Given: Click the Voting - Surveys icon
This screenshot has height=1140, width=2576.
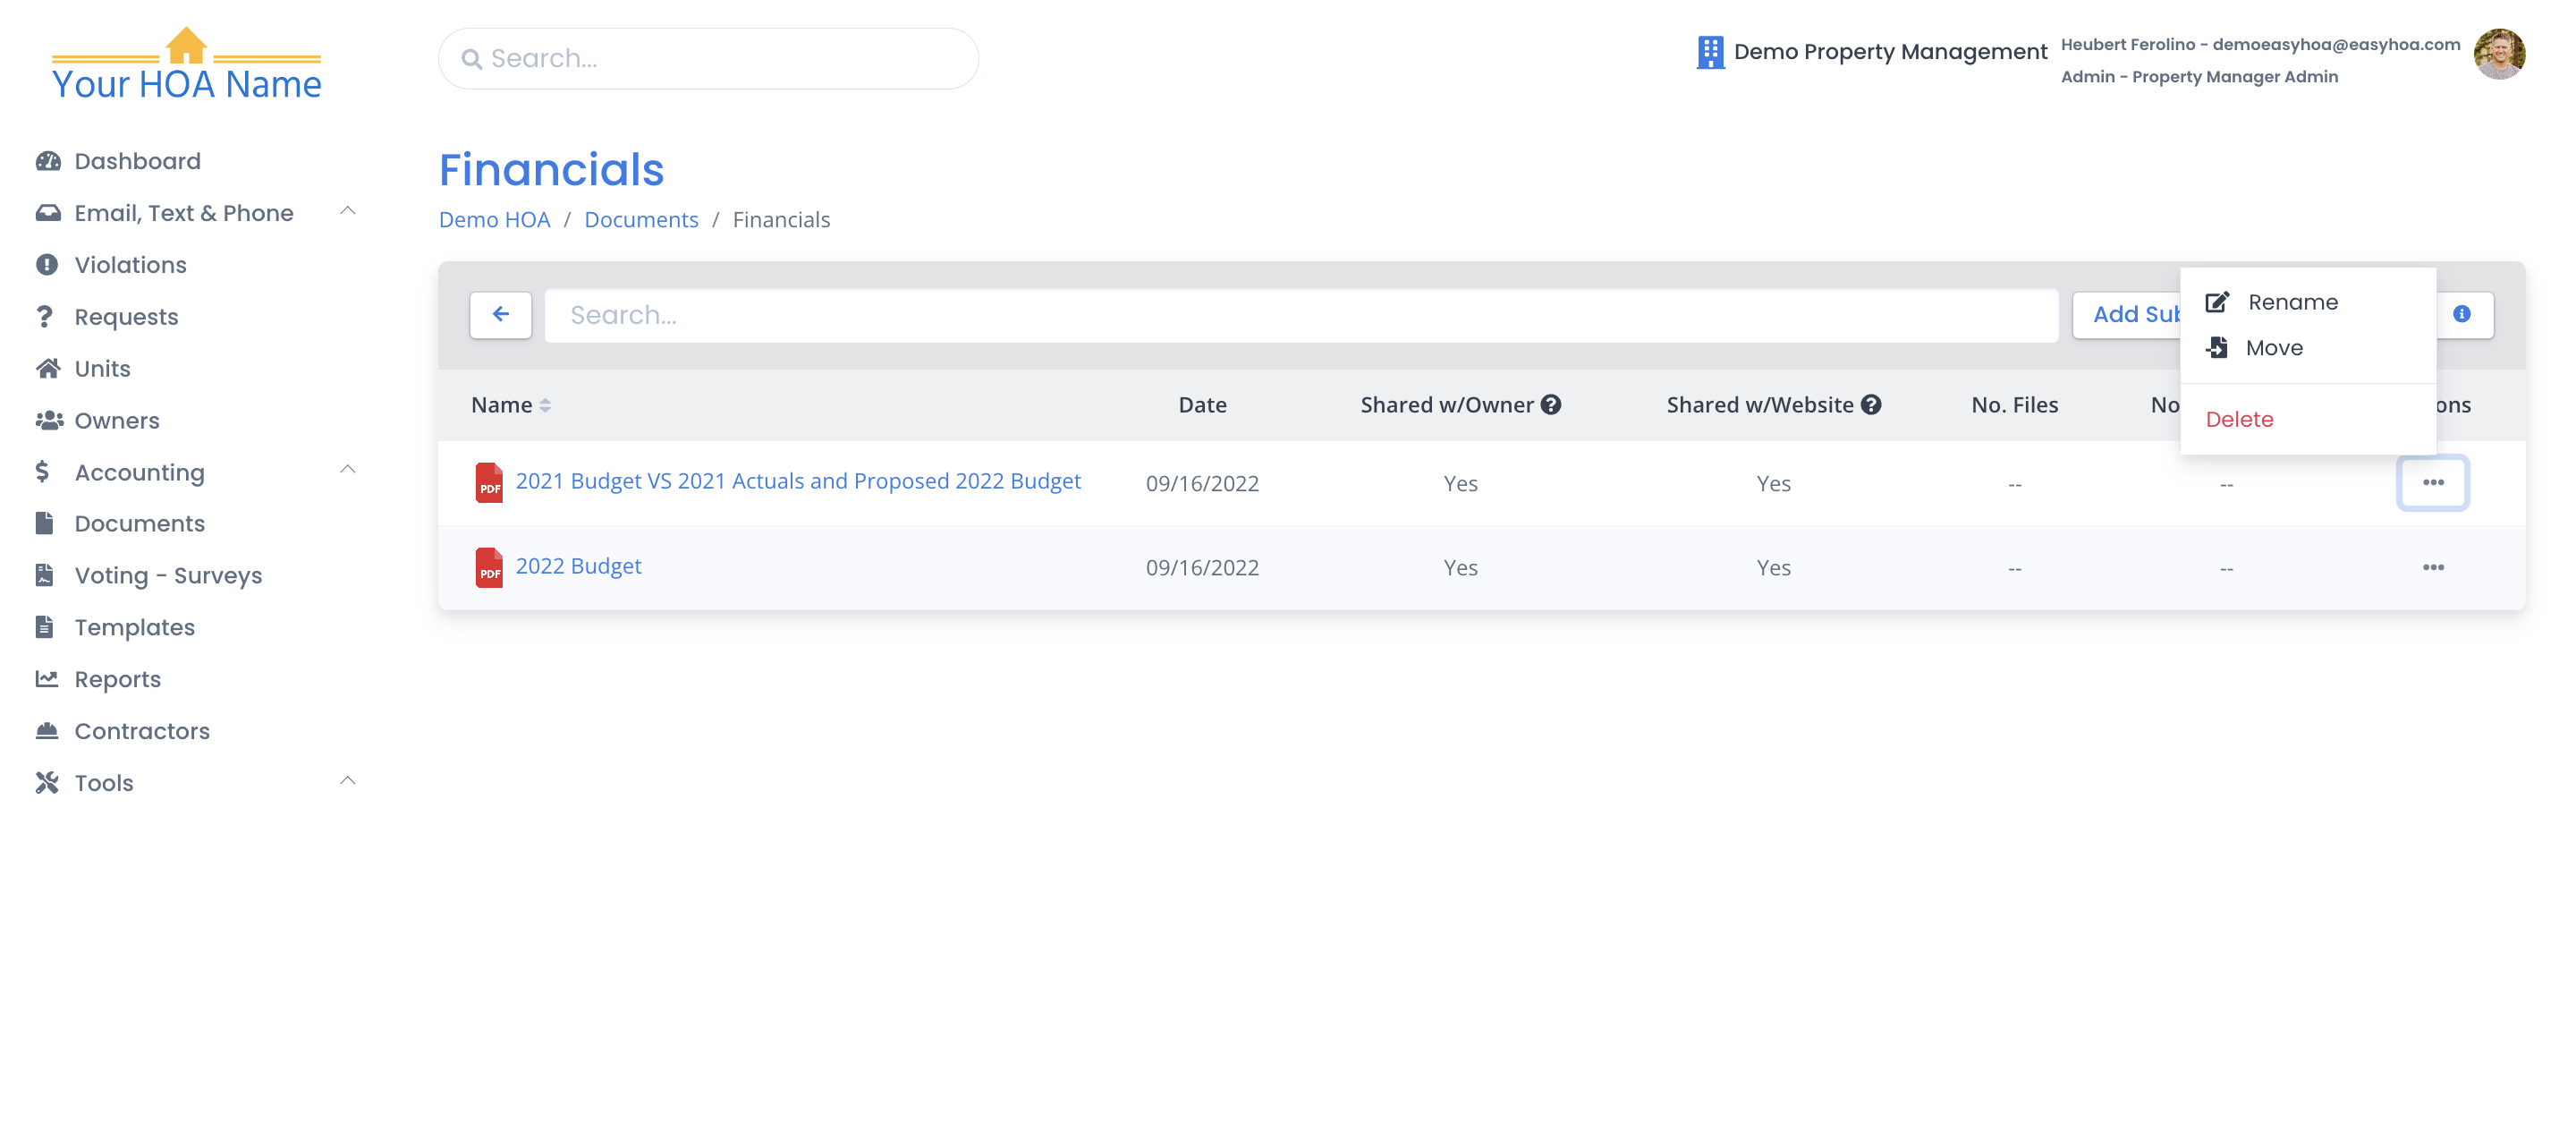Looking at the screenshot, I should point(44,576).
